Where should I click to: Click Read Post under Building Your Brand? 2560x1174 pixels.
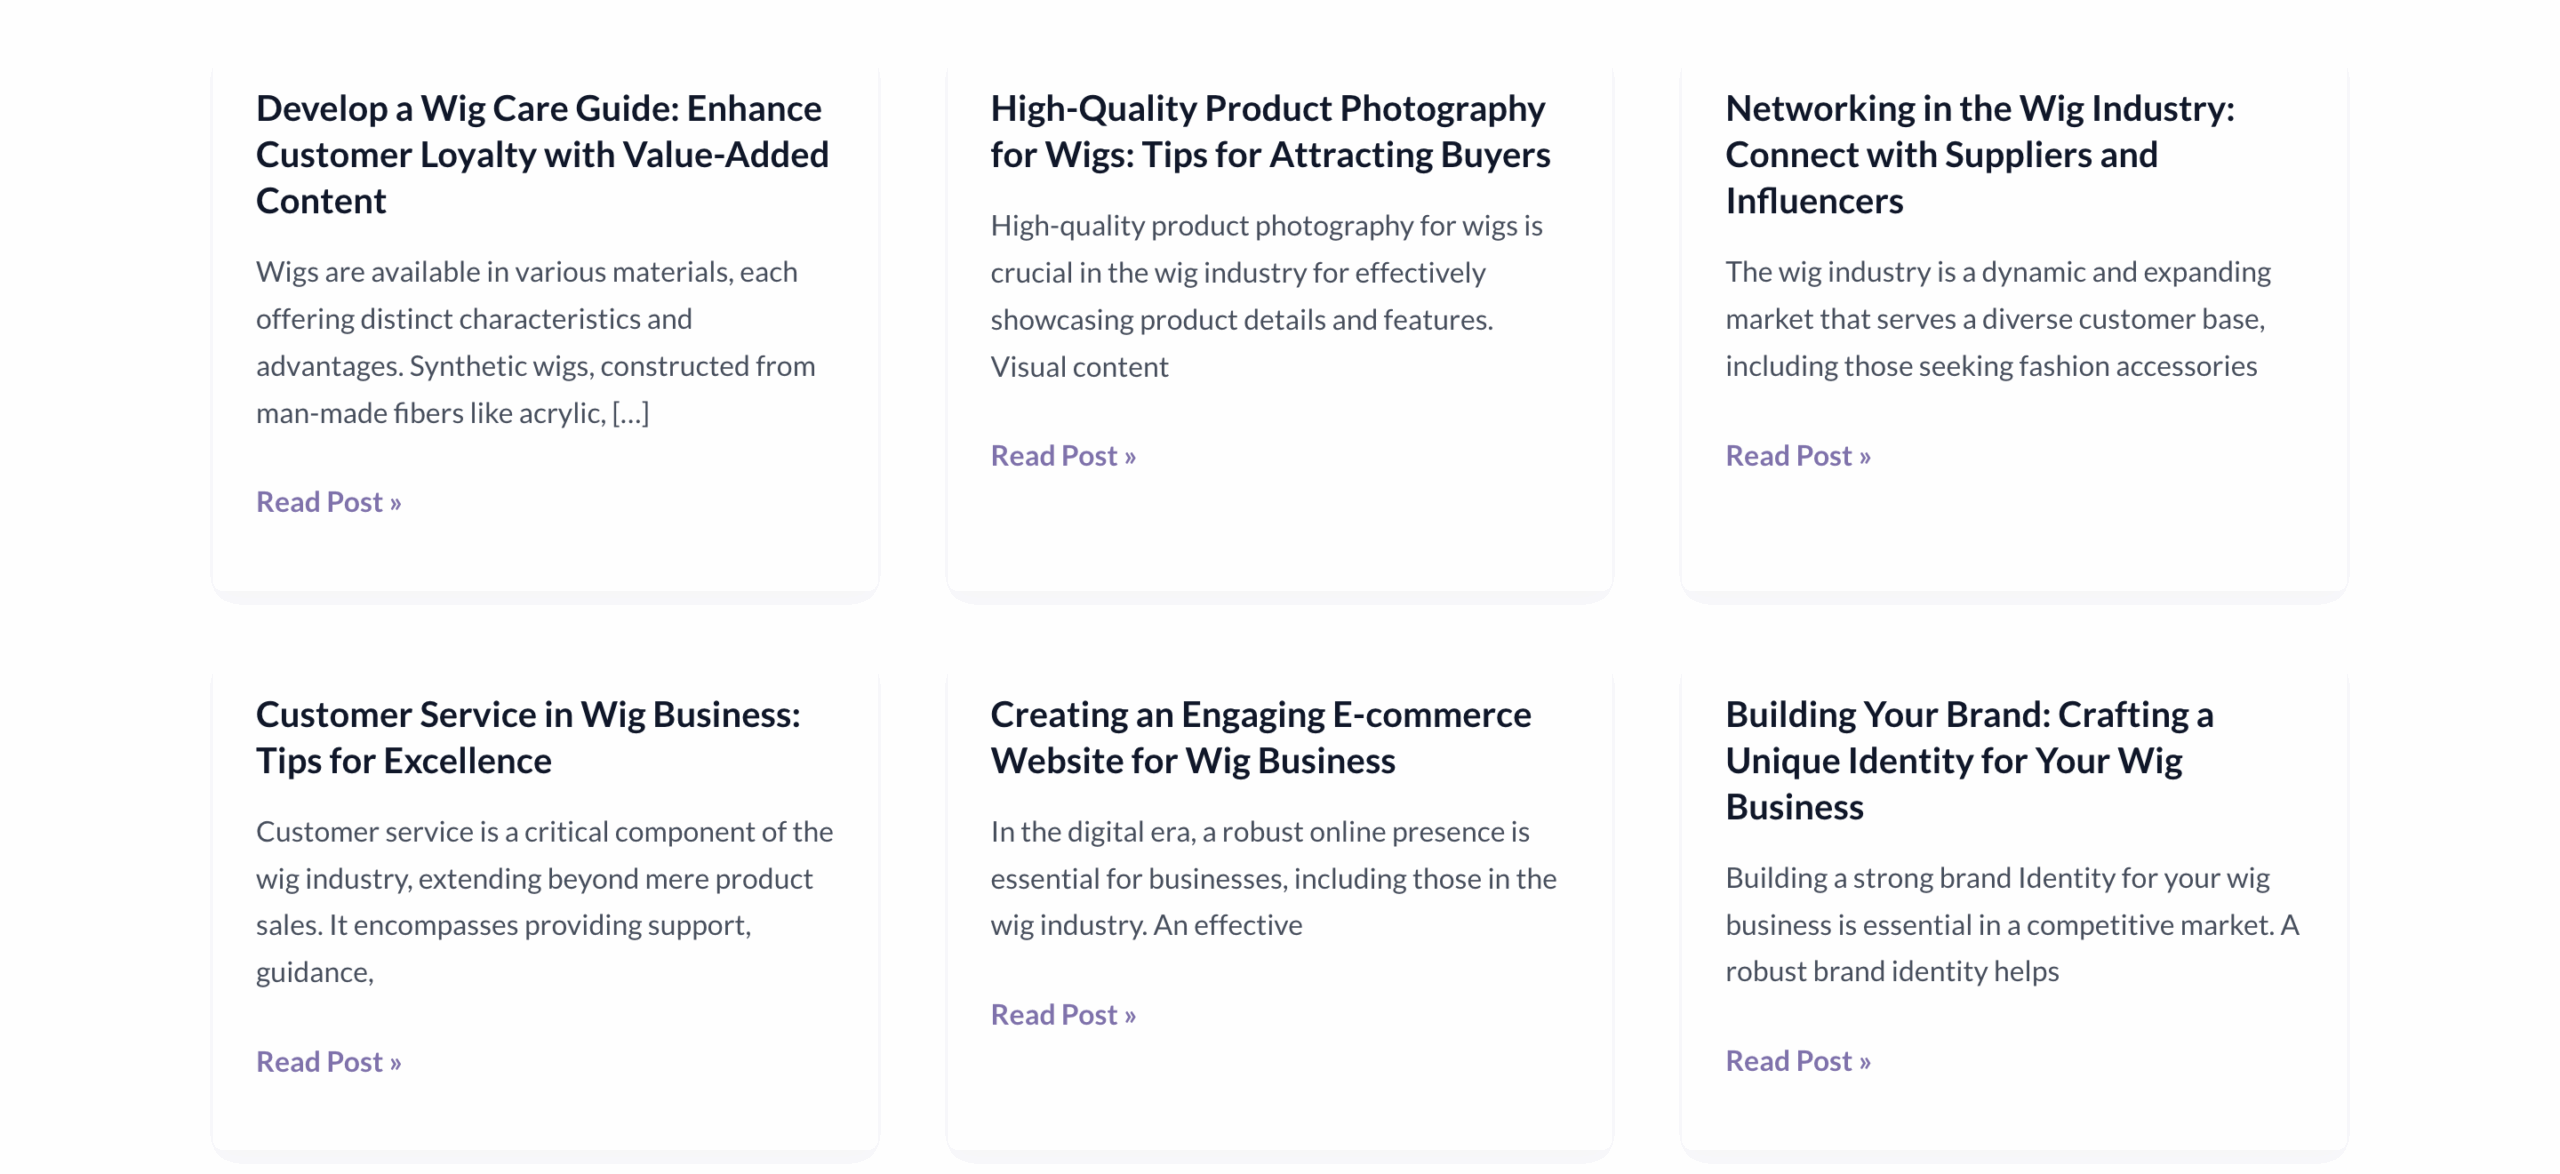pyautogui.click(x=1797, y=1060)
